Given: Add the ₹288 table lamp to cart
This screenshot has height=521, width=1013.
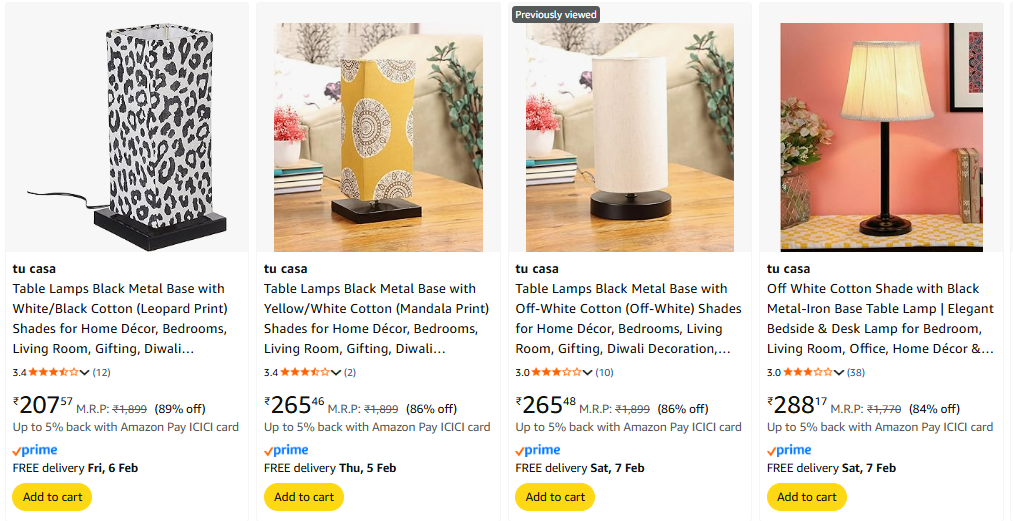Looking at the screenshot, I should pos(807,497).
